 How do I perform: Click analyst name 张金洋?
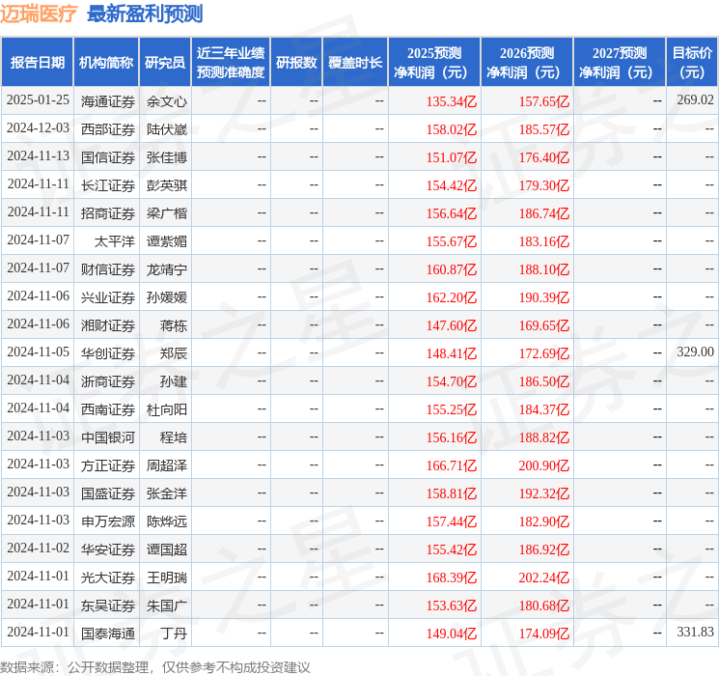[x=166, y=493]
